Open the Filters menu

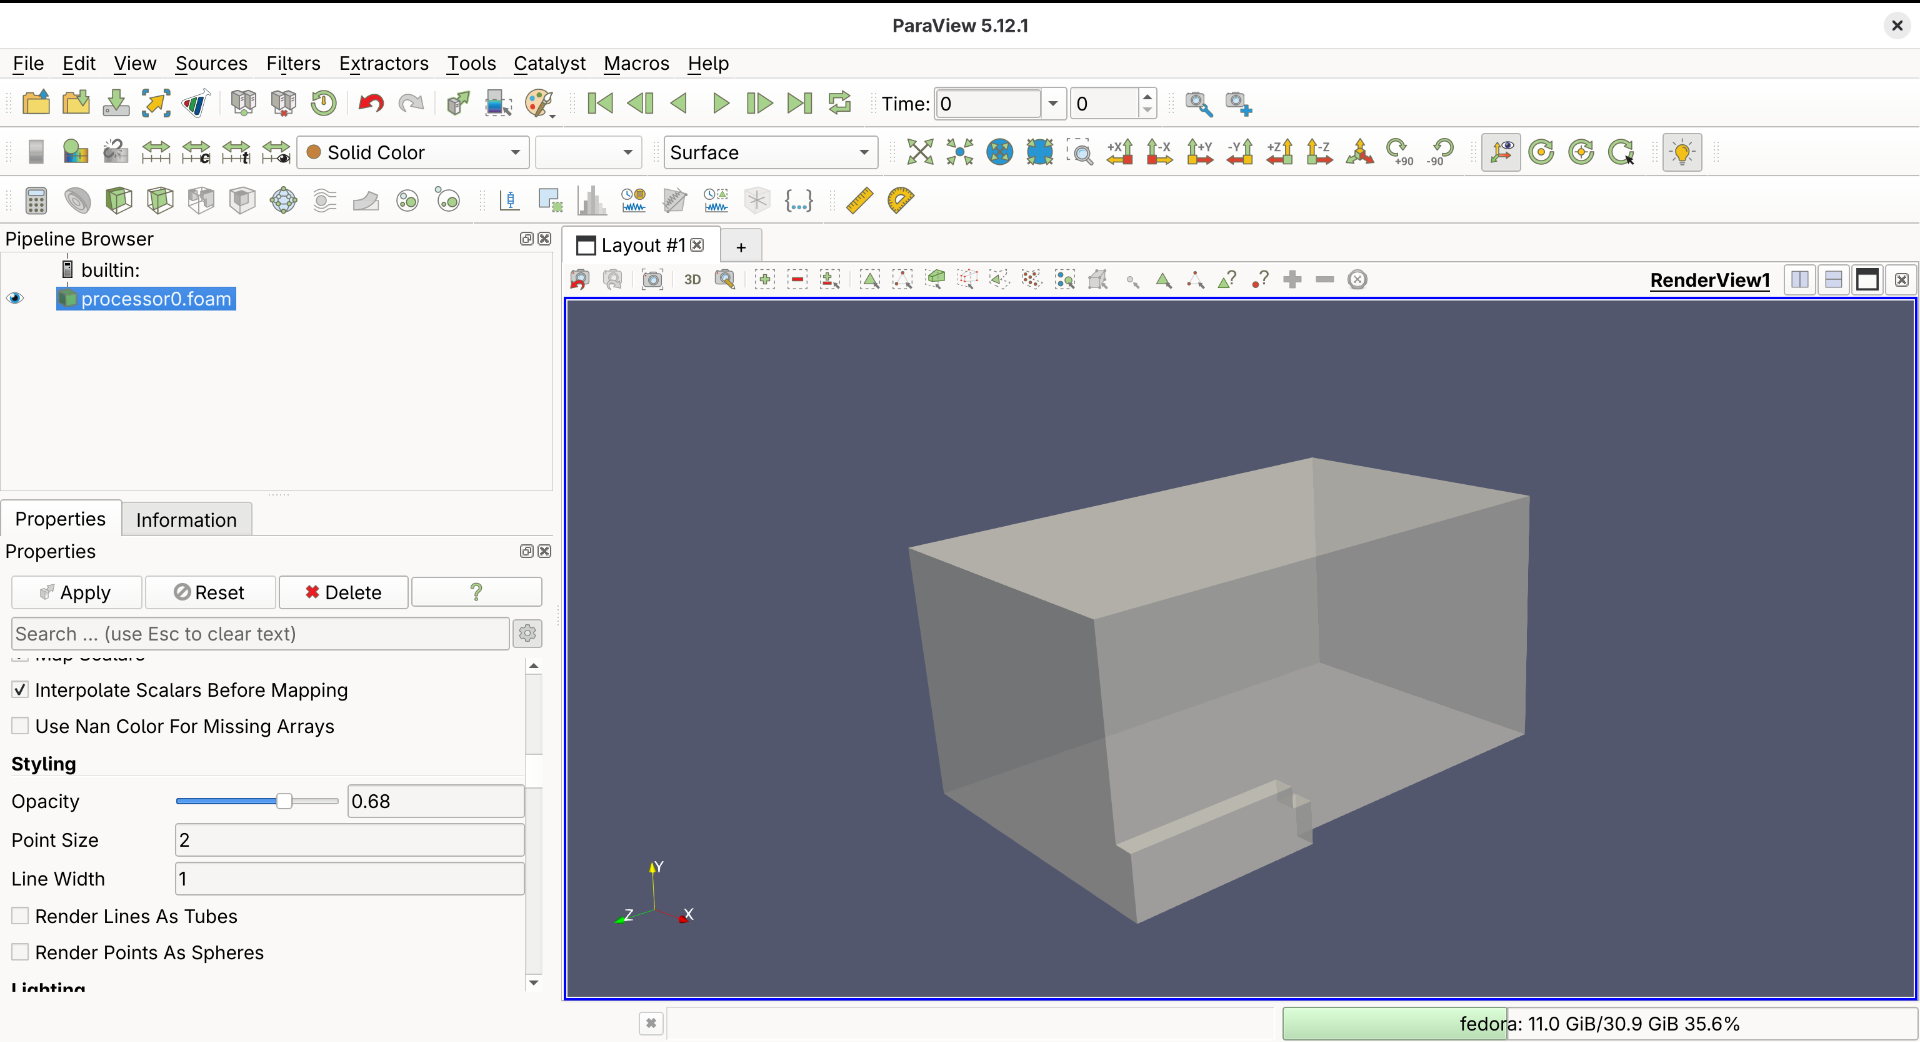293,63
